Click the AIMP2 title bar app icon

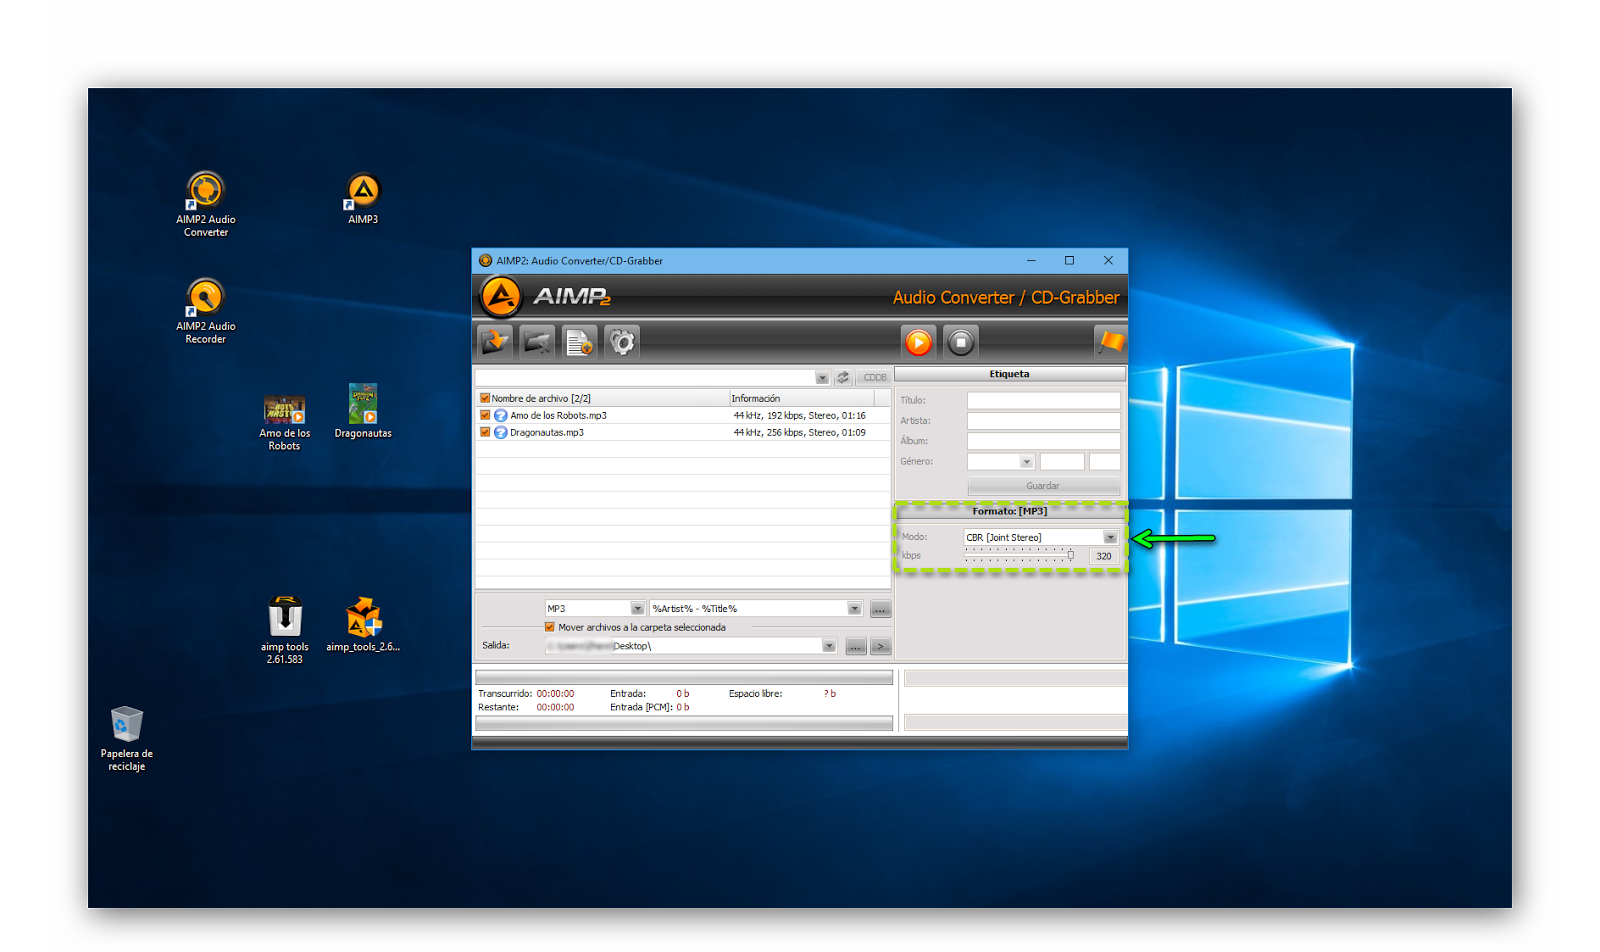click(485, 260)
